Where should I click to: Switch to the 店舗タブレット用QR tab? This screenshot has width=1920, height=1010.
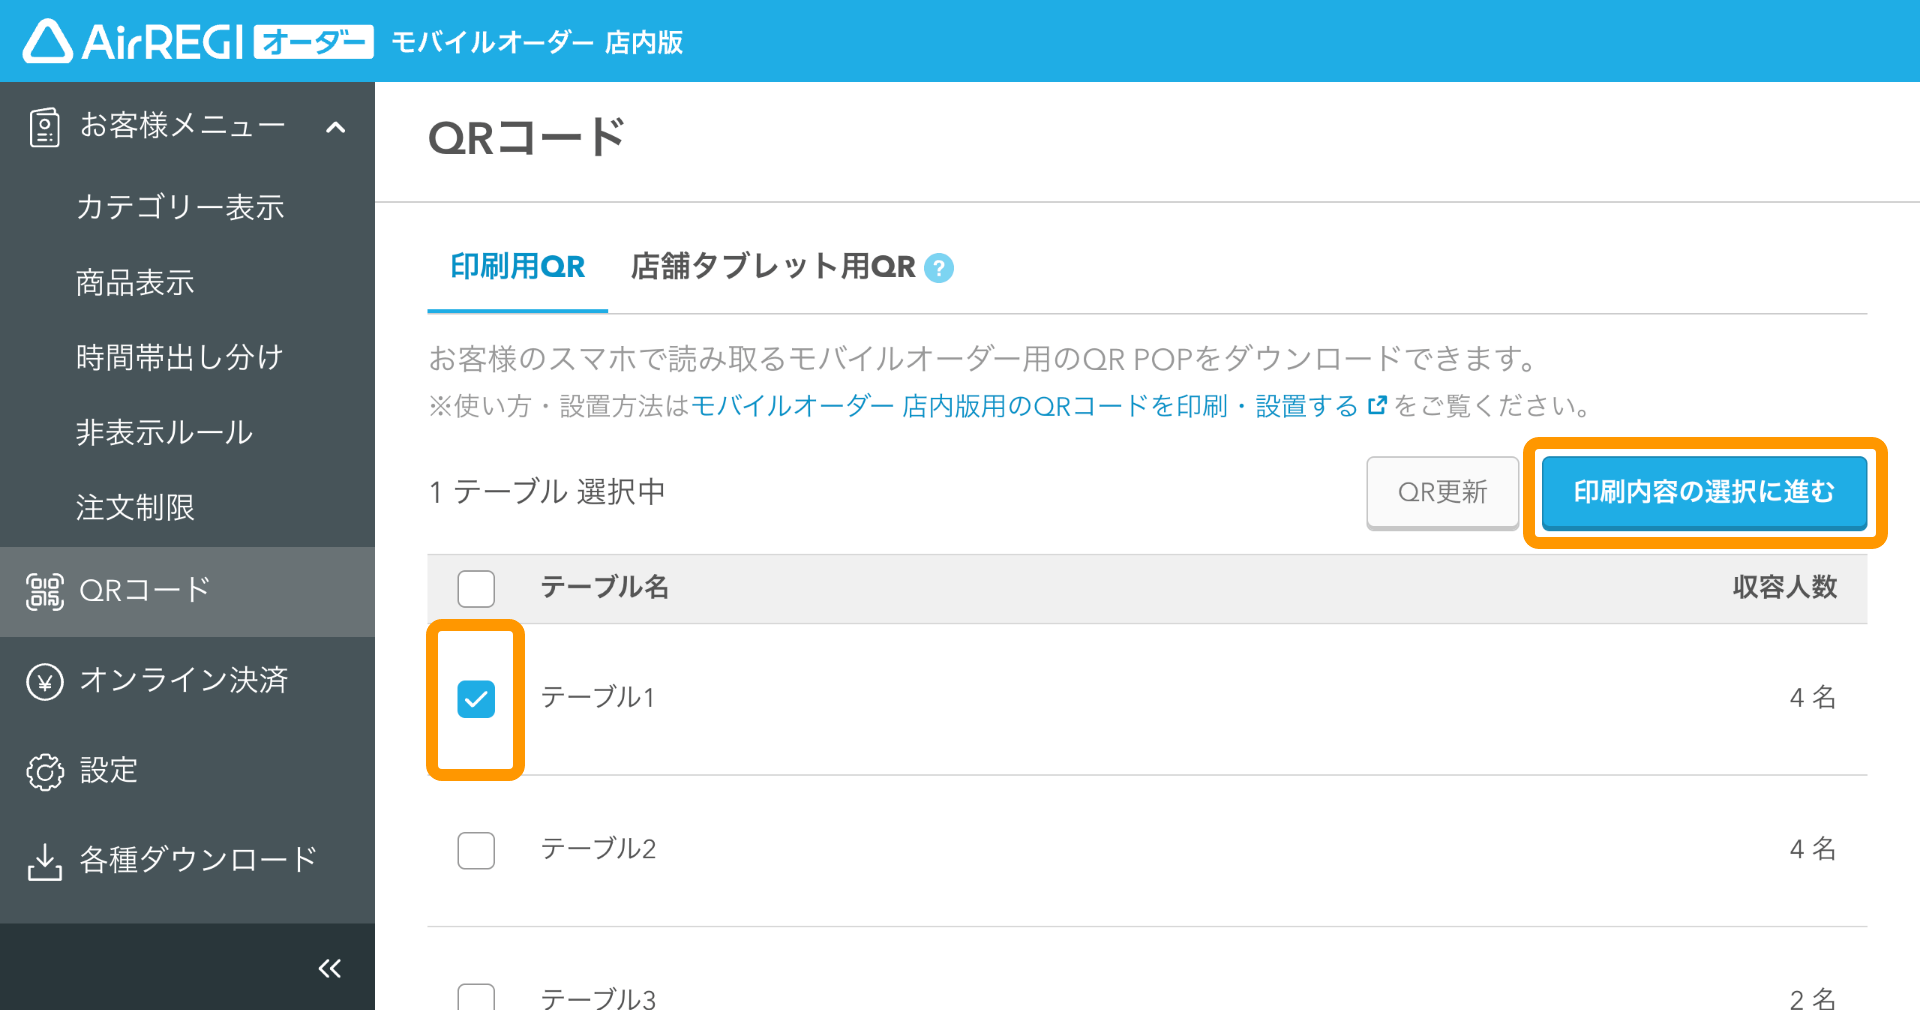point(773,267)
